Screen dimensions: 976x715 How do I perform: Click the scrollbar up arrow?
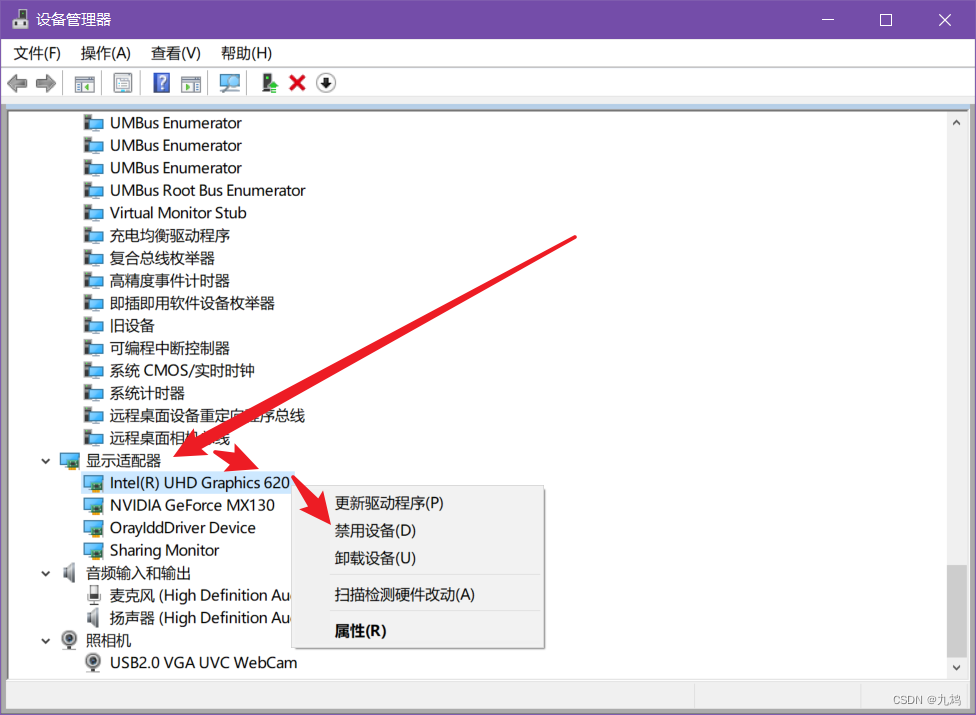tap(956, 123)
